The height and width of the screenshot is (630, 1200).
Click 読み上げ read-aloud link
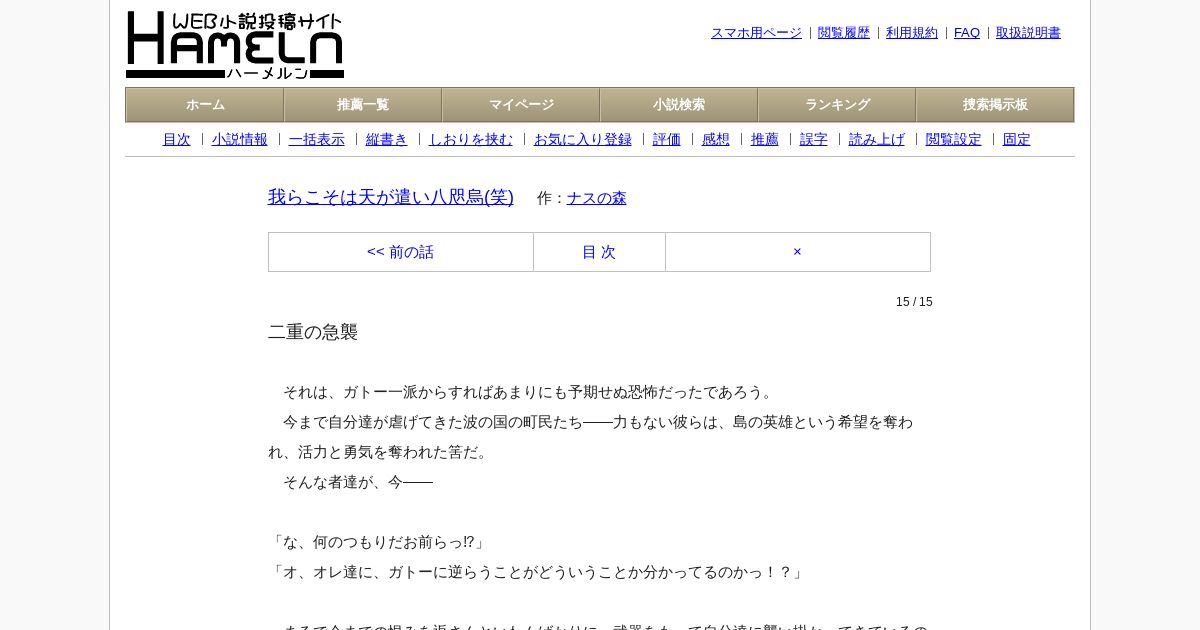[877, 140]
